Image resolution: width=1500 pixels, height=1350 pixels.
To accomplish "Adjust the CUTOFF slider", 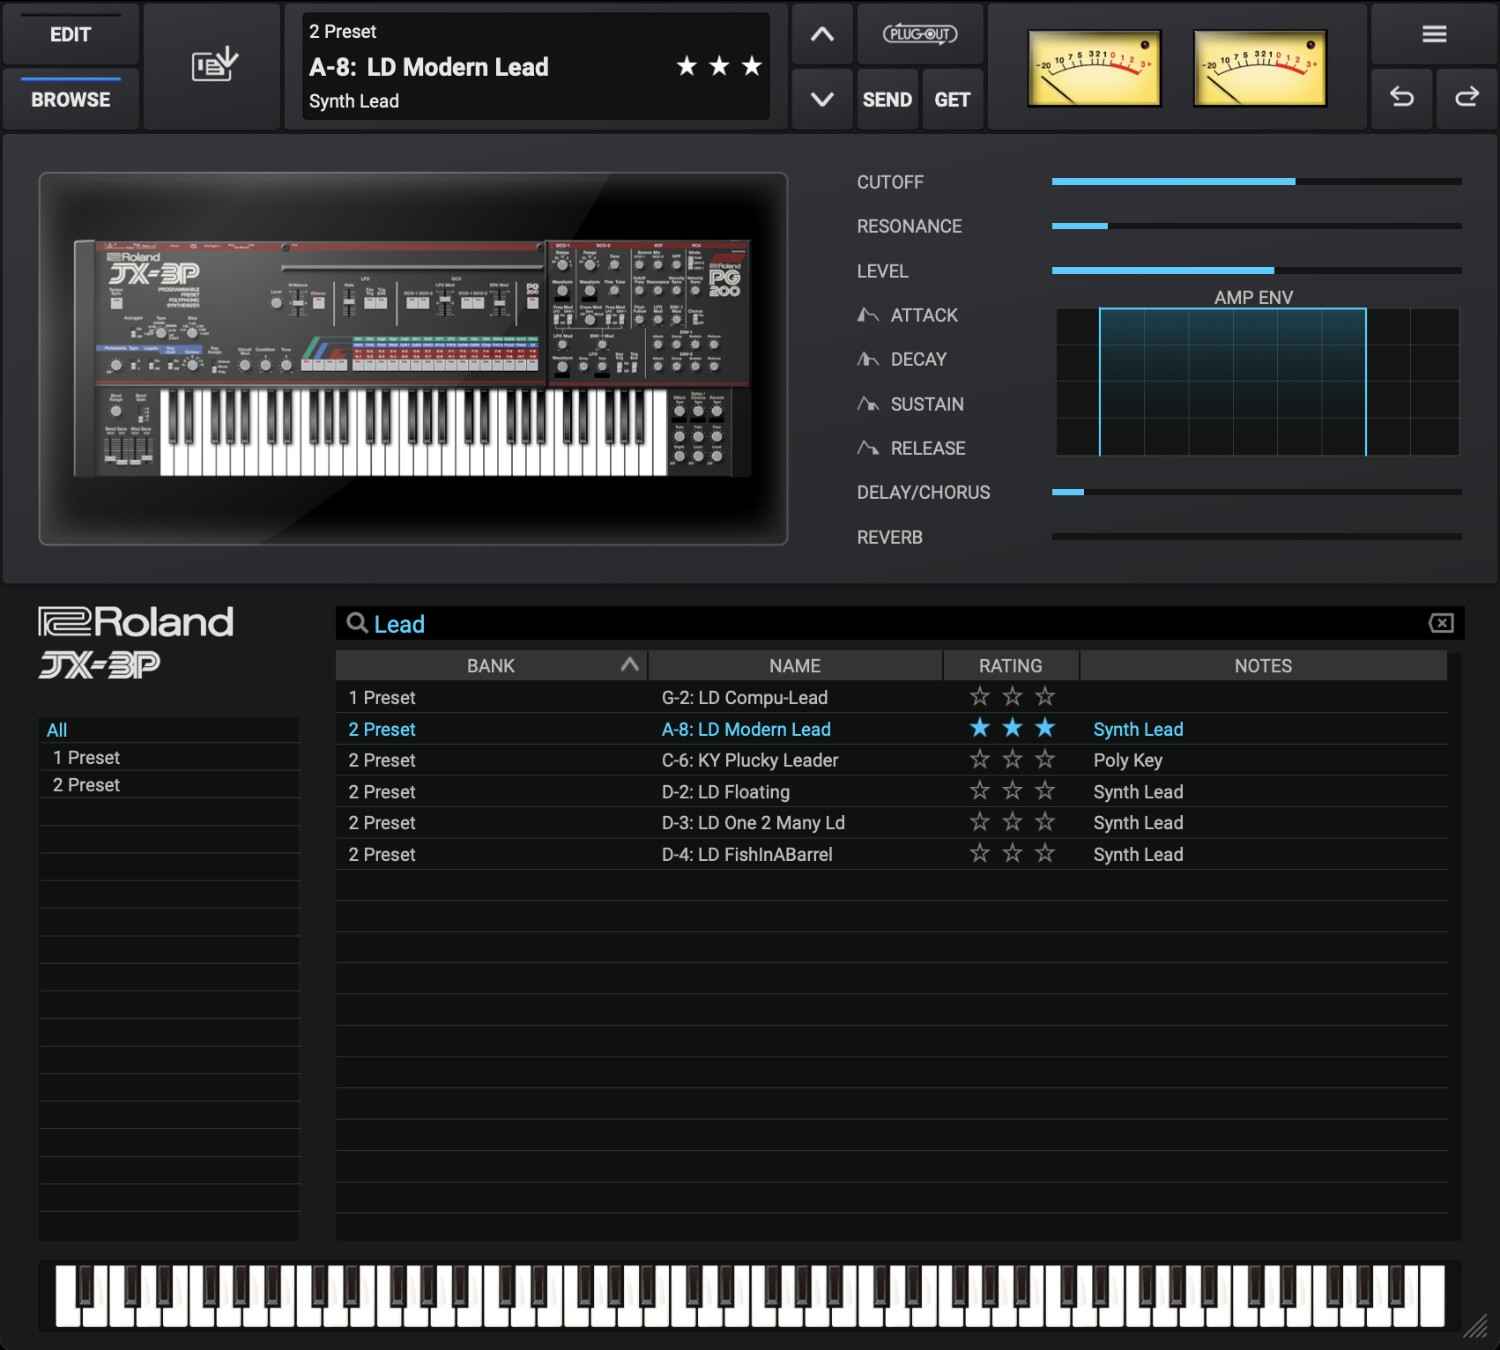I will click(x=1256, y=182).
